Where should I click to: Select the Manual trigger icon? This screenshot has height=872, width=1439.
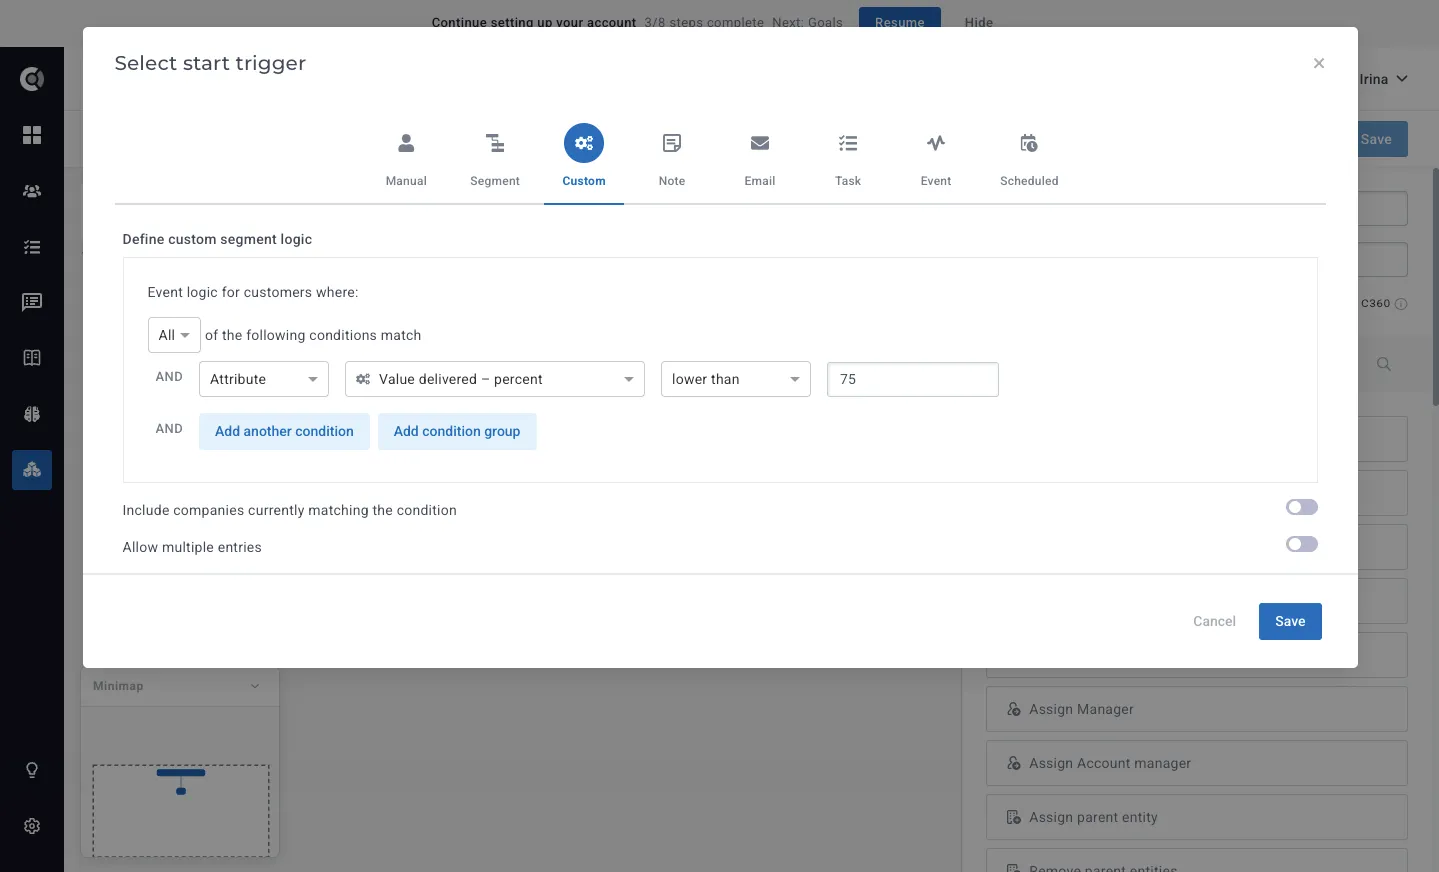click(406, 143)
